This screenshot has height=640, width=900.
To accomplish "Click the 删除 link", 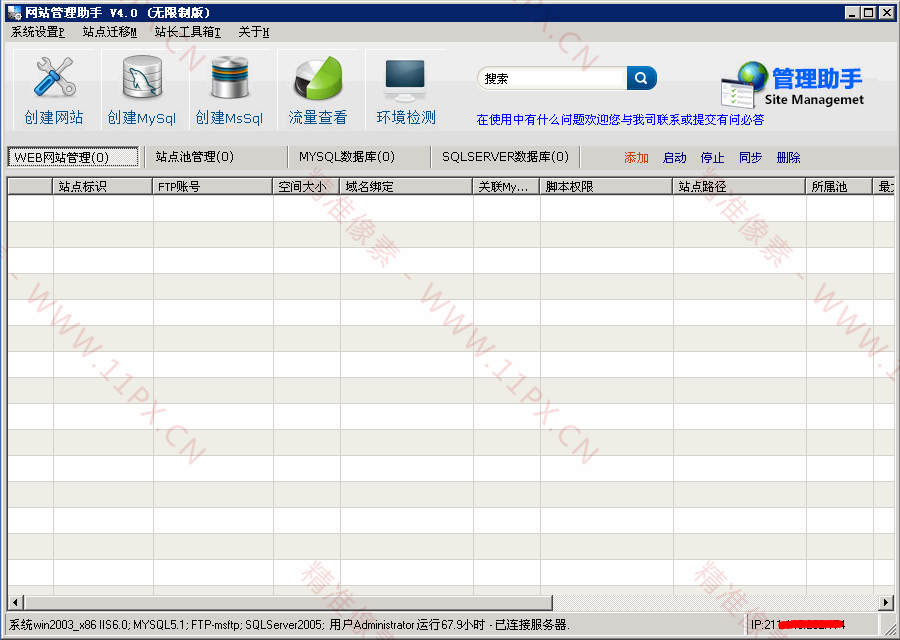I will [x=788, y=158].
